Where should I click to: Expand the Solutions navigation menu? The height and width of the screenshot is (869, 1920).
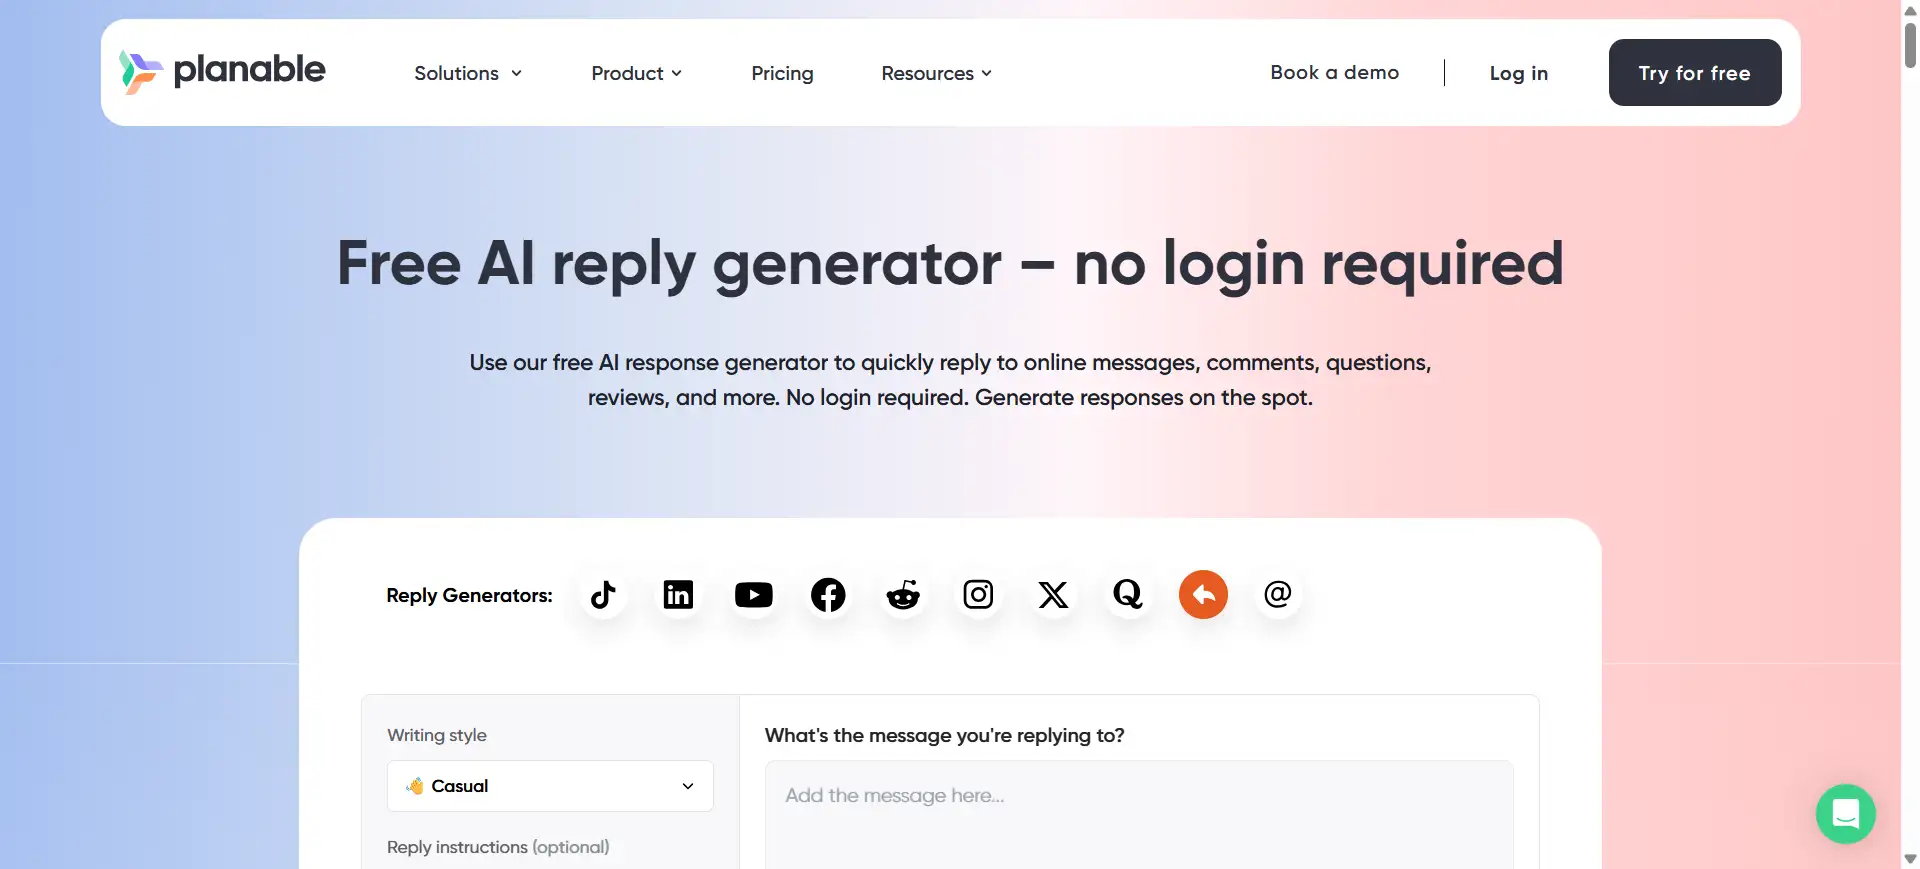(x=468, y=73)
